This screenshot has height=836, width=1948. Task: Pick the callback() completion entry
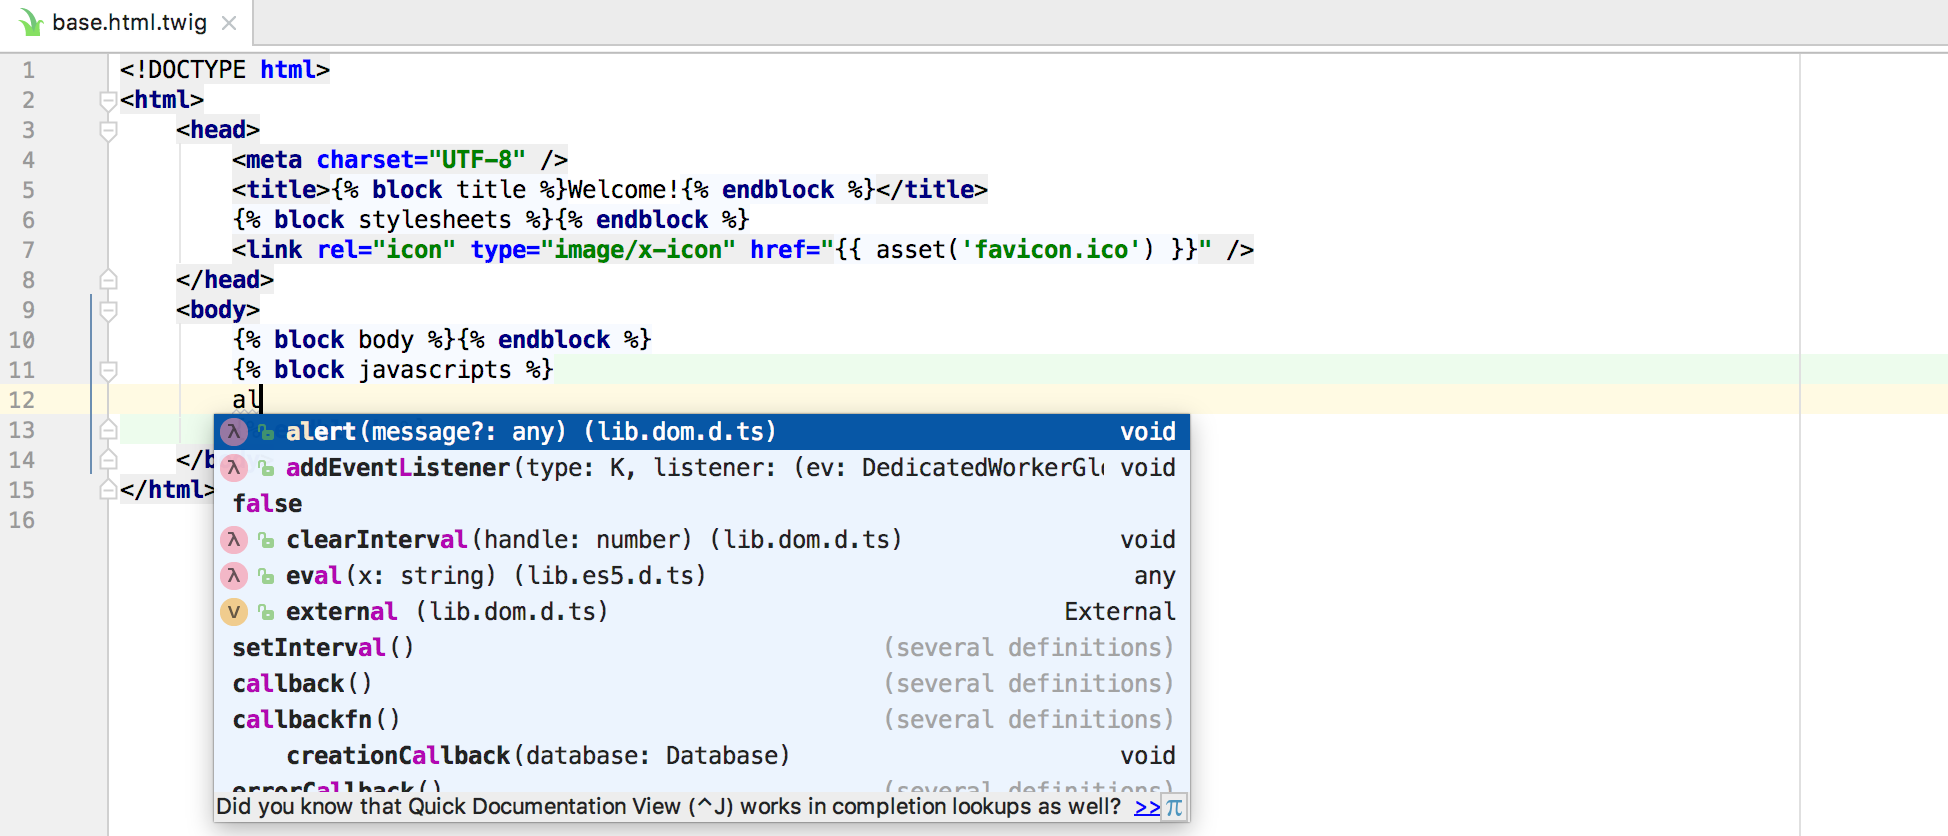point(702,684)
